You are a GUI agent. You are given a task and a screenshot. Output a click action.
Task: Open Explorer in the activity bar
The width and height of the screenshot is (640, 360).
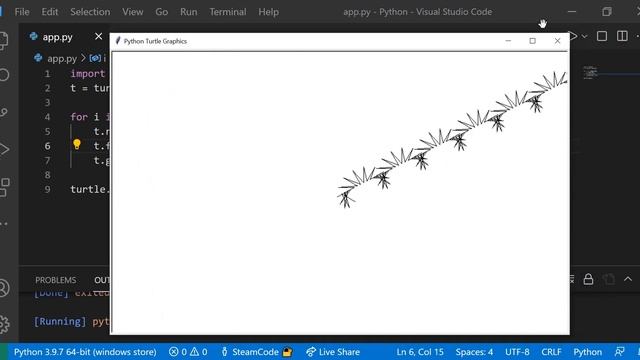[3, 40]
